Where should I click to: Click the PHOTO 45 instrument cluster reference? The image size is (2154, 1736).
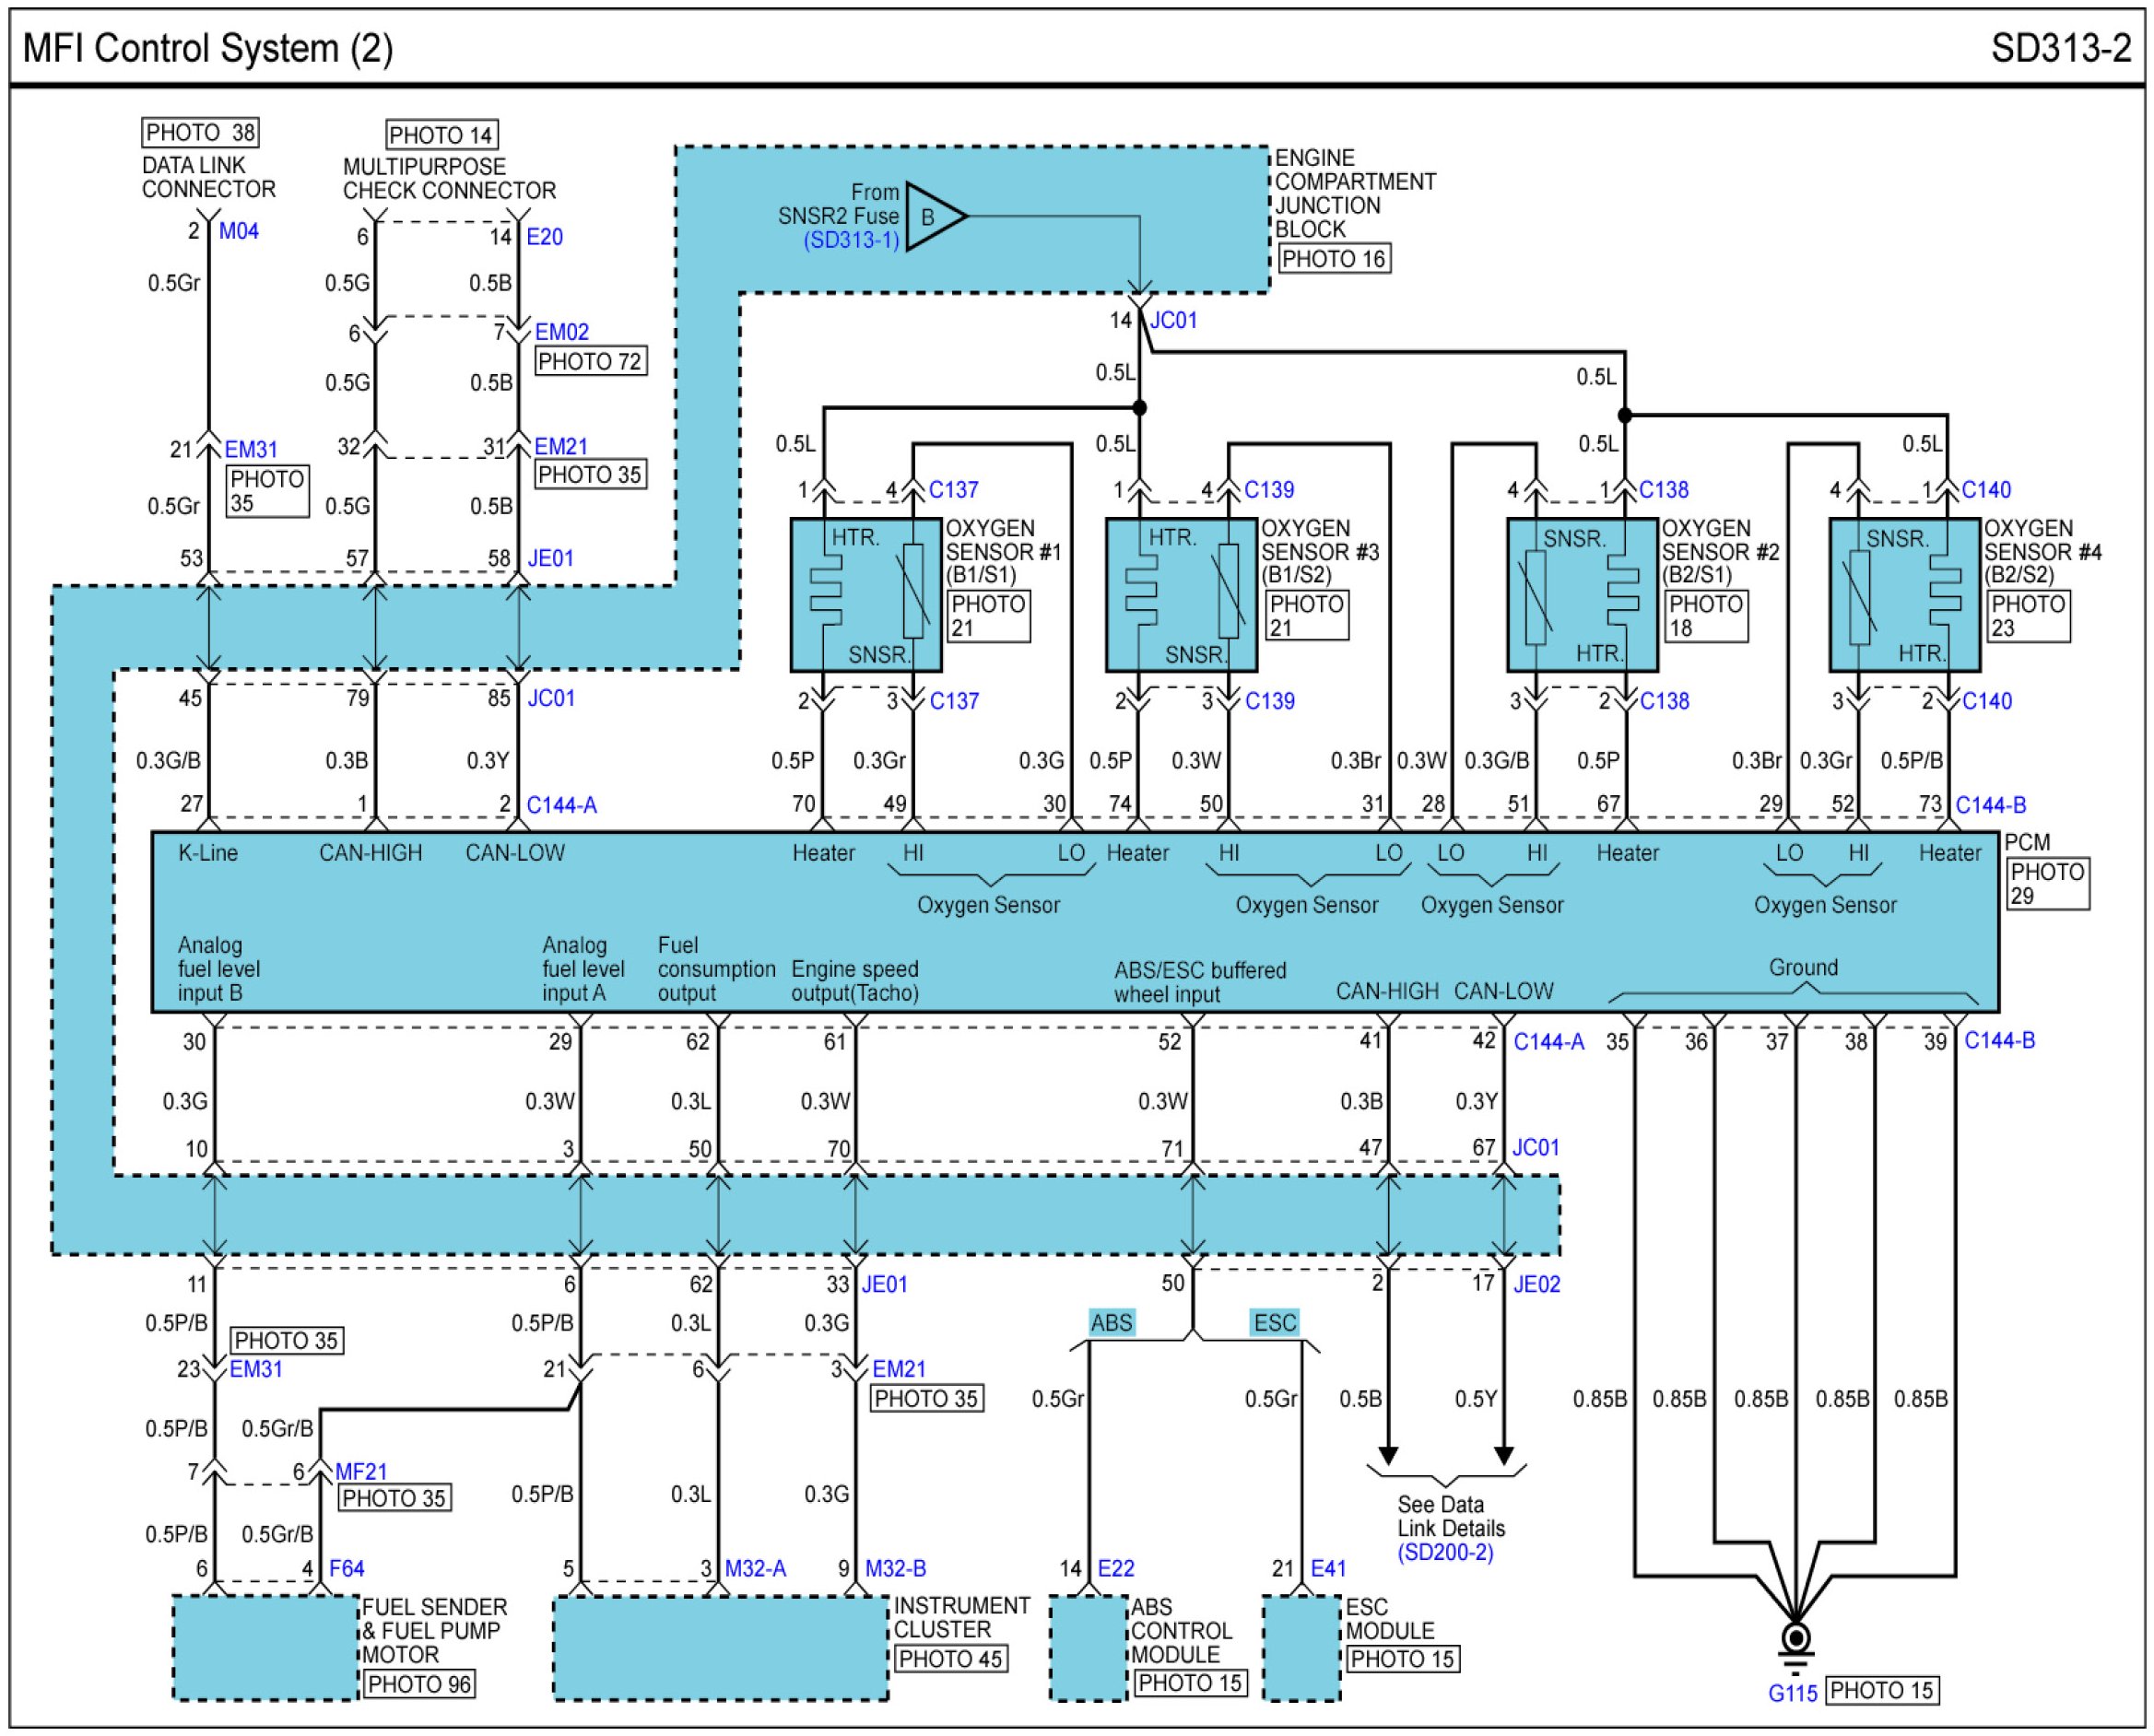(950, 1660)
